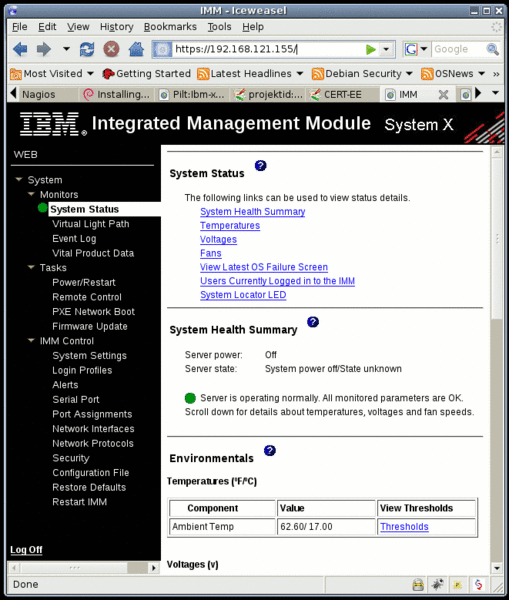The image size is (509, 600).
Task: Open the Temperatures link
Action: click(x=230, y=225)
